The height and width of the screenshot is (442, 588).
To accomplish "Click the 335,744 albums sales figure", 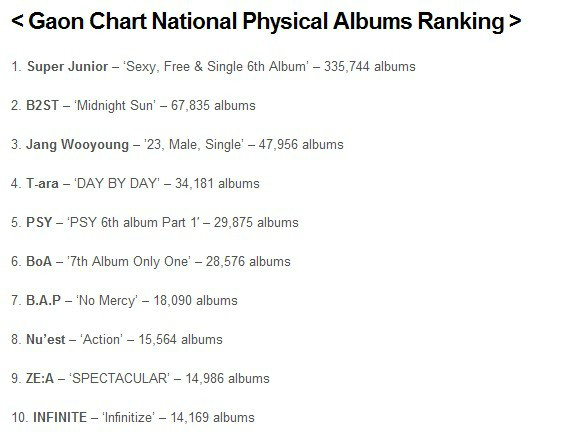I will tap(370, 67).
